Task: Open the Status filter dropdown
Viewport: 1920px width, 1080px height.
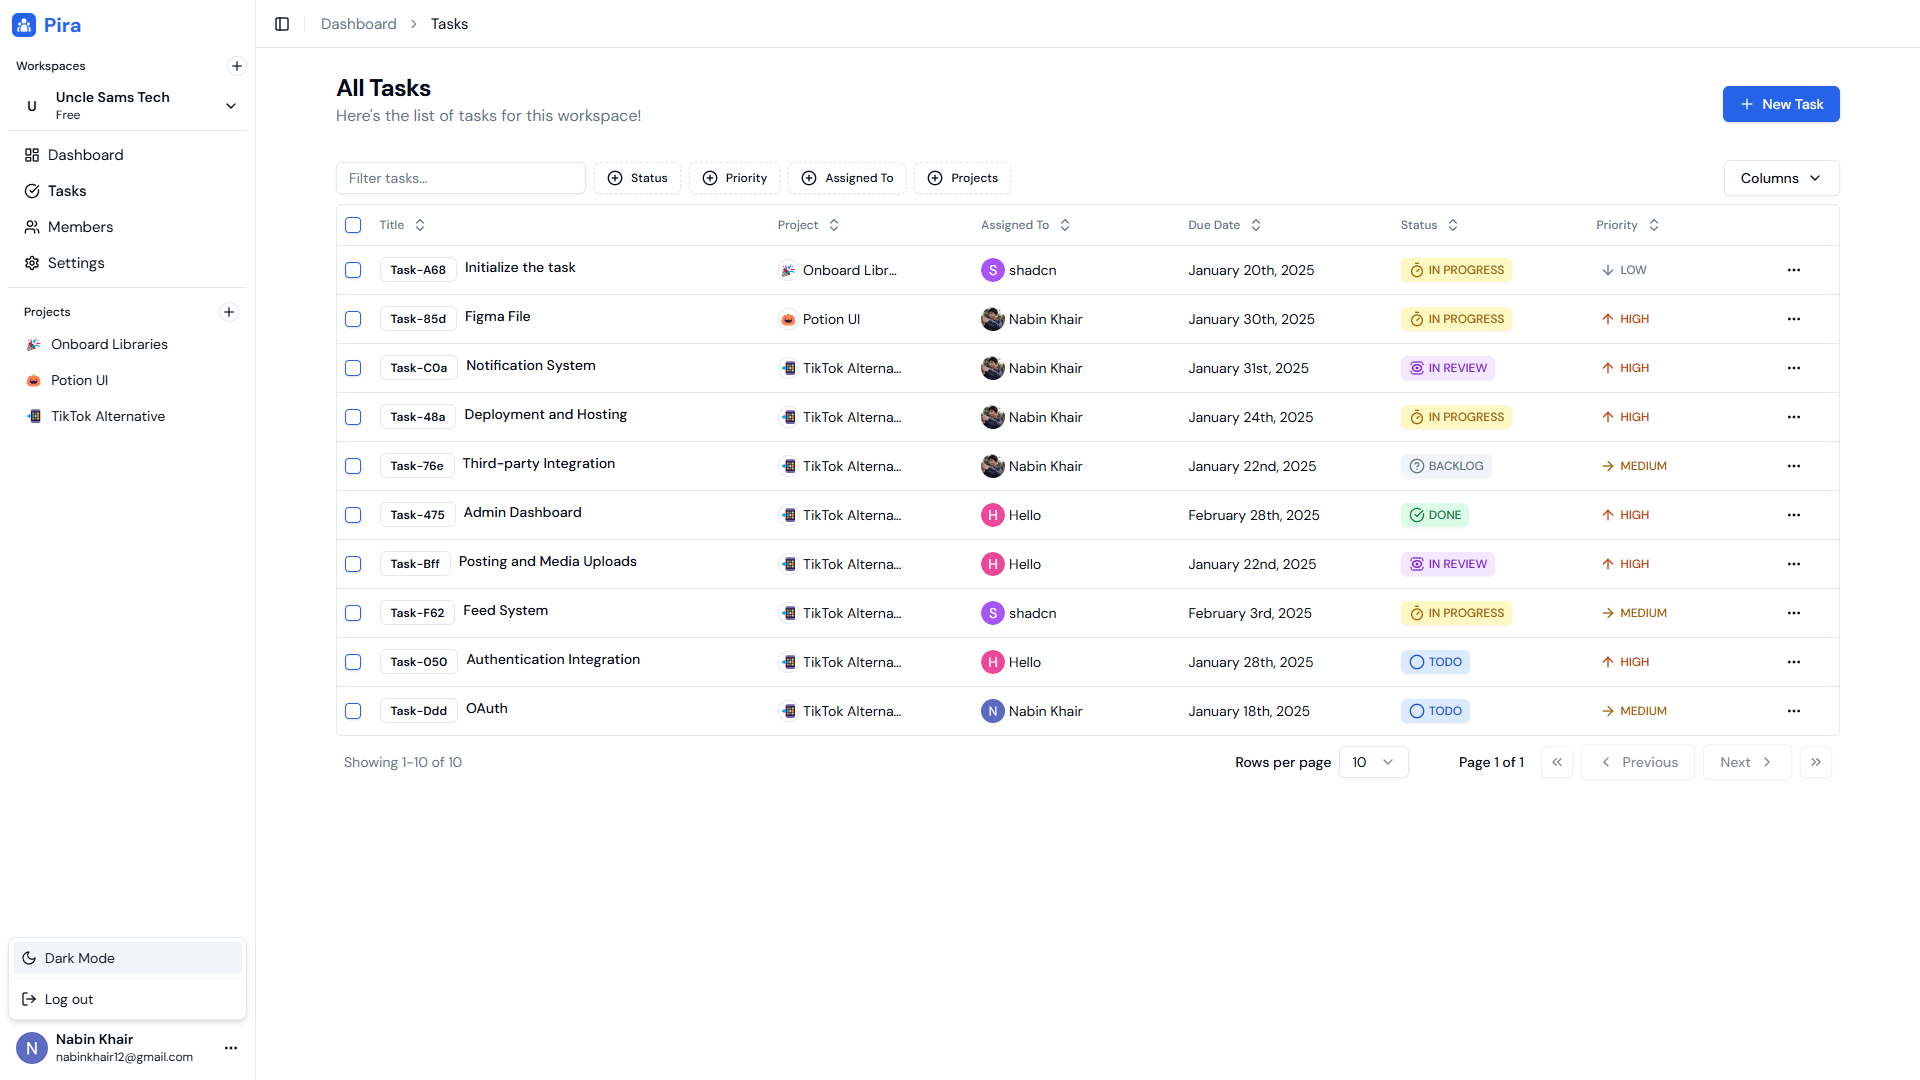Action: click(x=637, y=178)
